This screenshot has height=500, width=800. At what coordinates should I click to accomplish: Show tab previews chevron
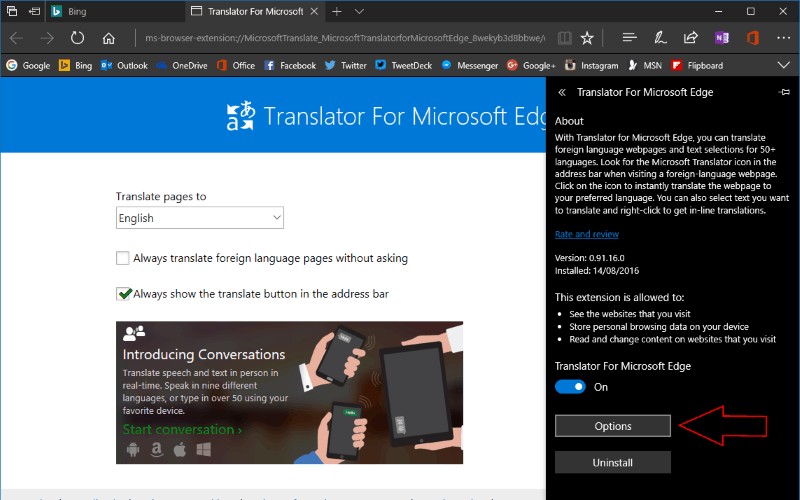coord(359,11)
